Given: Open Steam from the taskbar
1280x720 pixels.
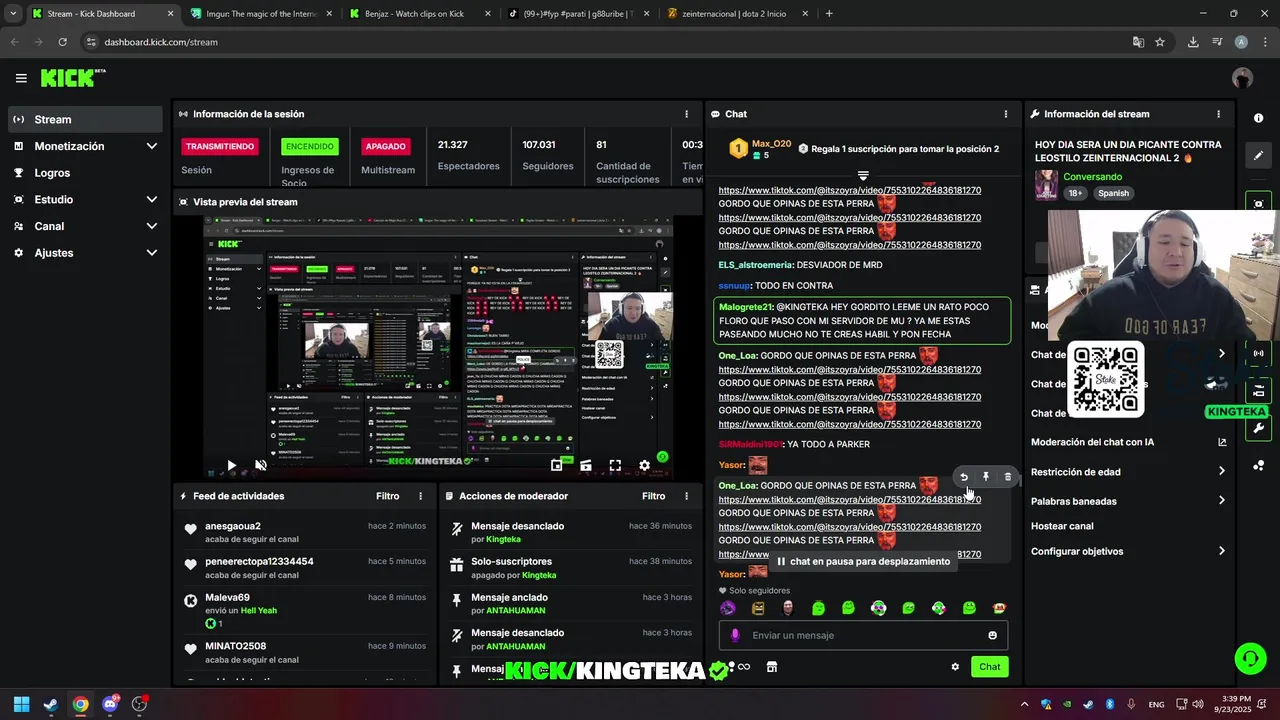Looking at the screenshot, I should (x=51, y=704).
